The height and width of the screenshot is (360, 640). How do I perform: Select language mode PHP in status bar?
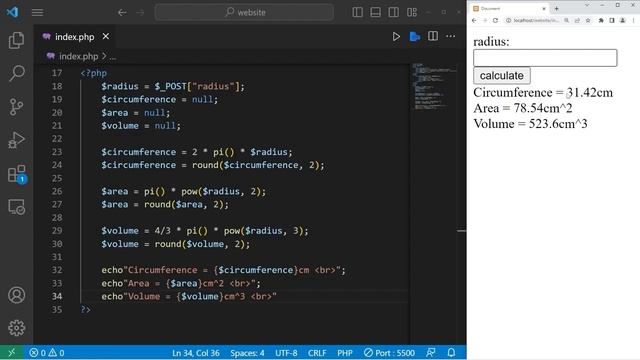pos(345,353)
